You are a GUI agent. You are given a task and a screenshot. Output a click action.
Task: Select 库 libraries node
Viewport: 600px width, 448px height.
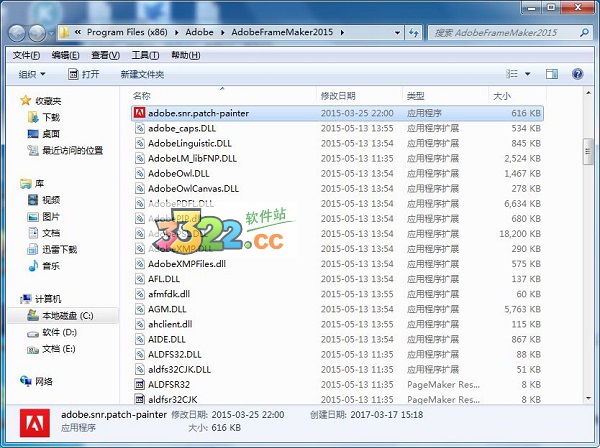coord(32,184)
